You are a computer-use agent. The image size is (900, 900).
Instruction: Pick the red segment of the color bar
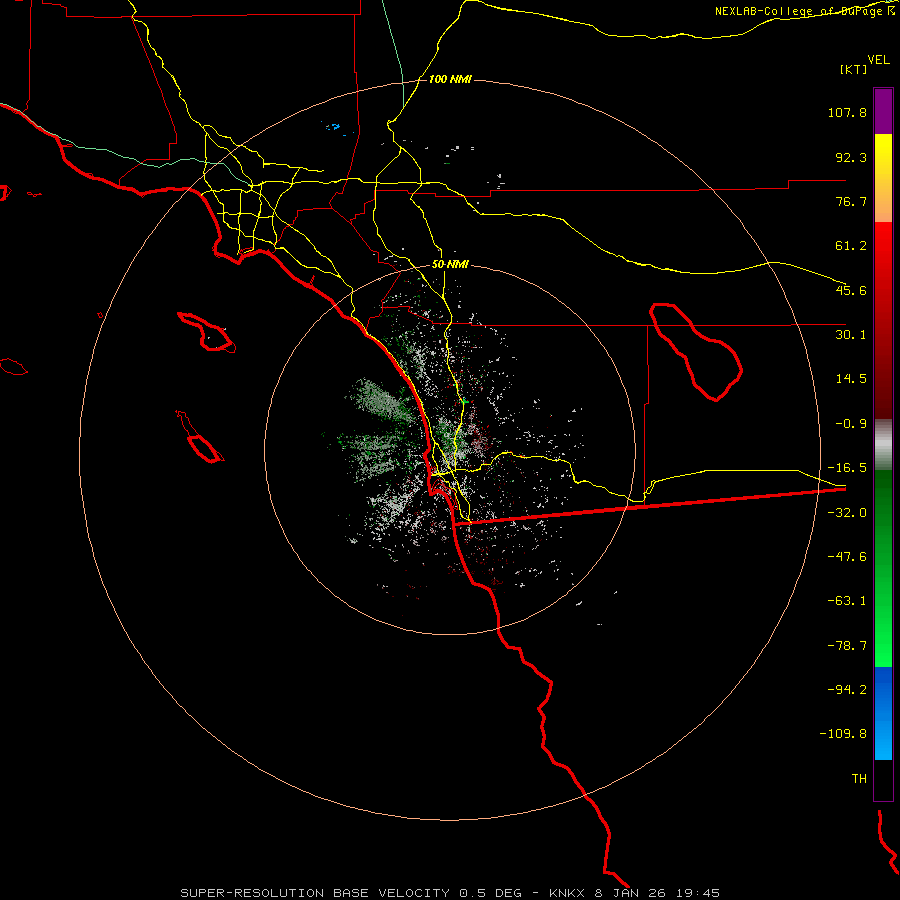coord(883,320)
